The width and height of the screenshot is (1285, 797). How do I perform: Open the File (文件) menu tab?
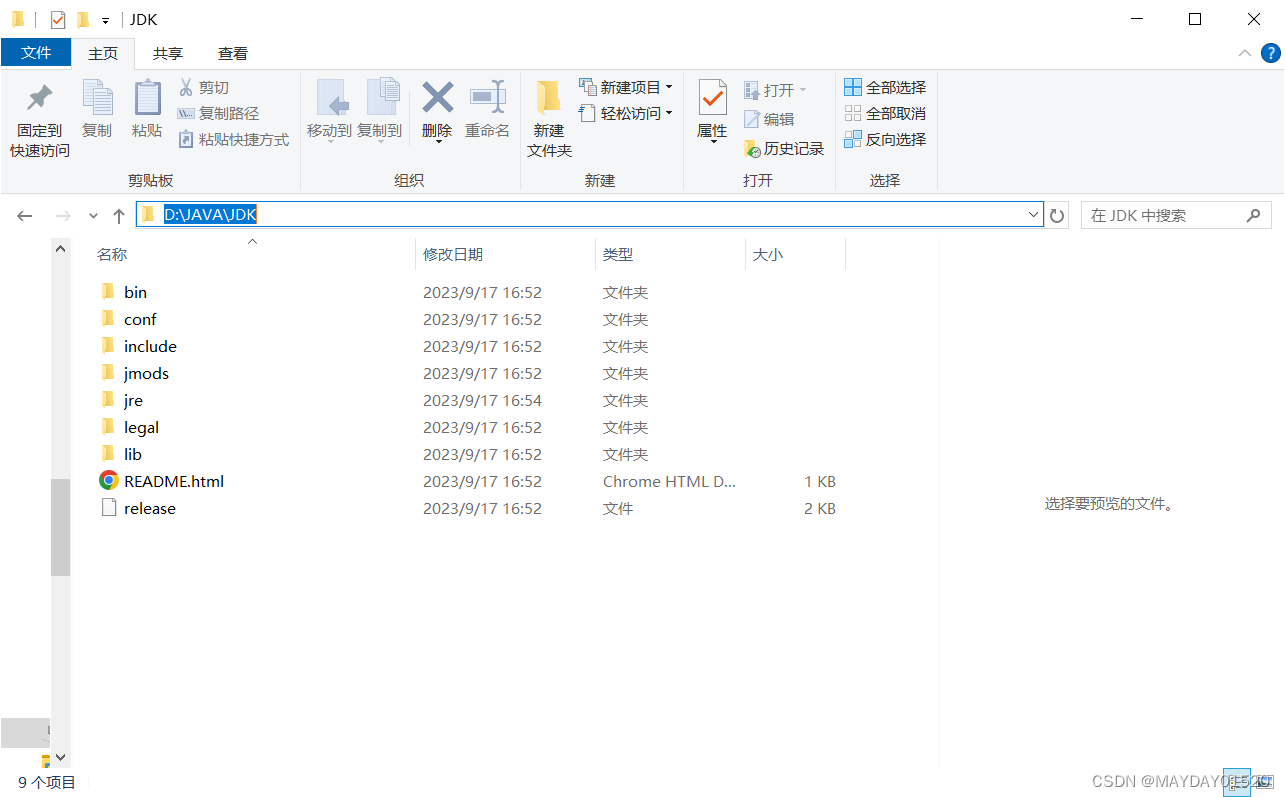pos(36,53)
